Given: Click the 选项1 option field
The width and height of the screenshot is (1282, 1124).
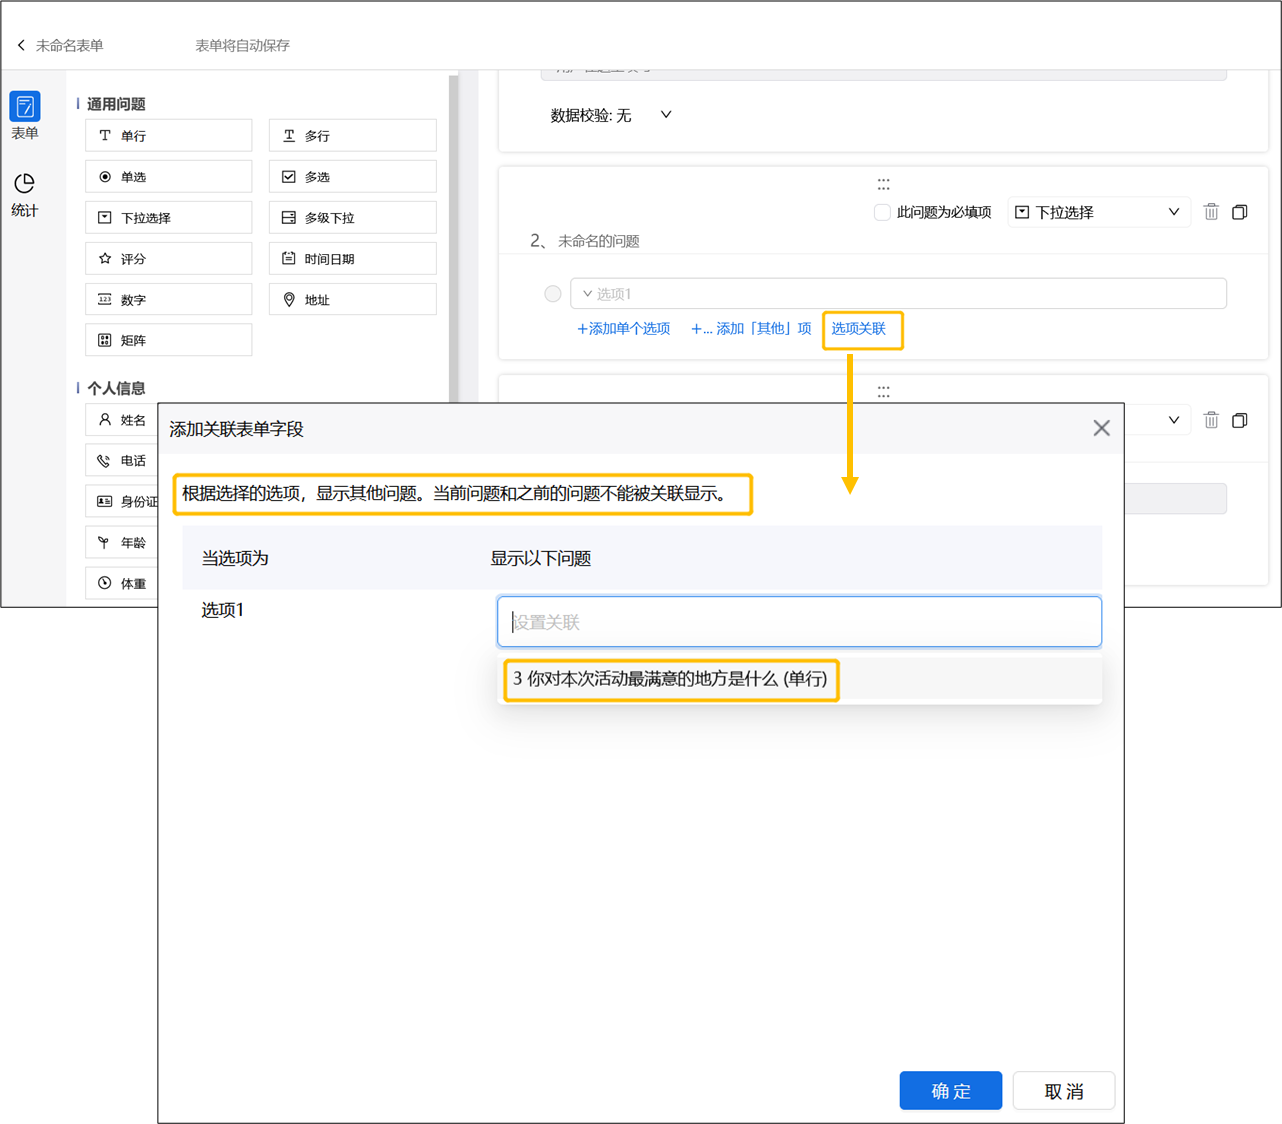Looking at the screenshot, I should point(898,294).
